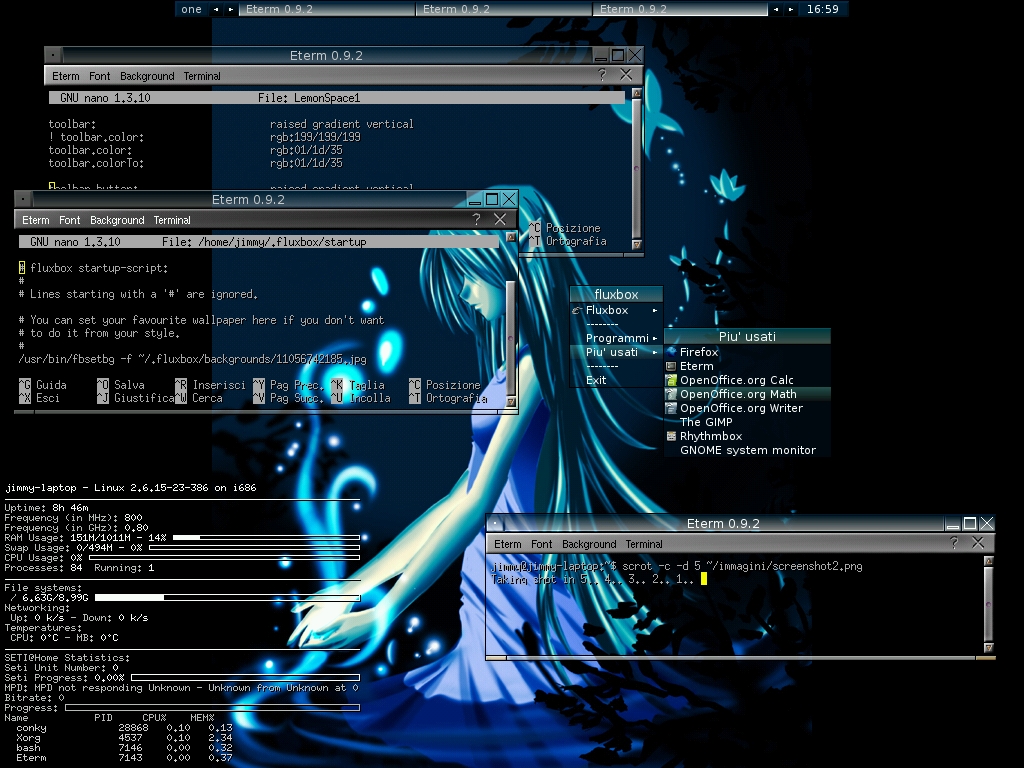Viewport: 1024px width, 768px height.
Task: Launch The GIMP from Piu' usati menu
Action: click(x=747, y=423)
